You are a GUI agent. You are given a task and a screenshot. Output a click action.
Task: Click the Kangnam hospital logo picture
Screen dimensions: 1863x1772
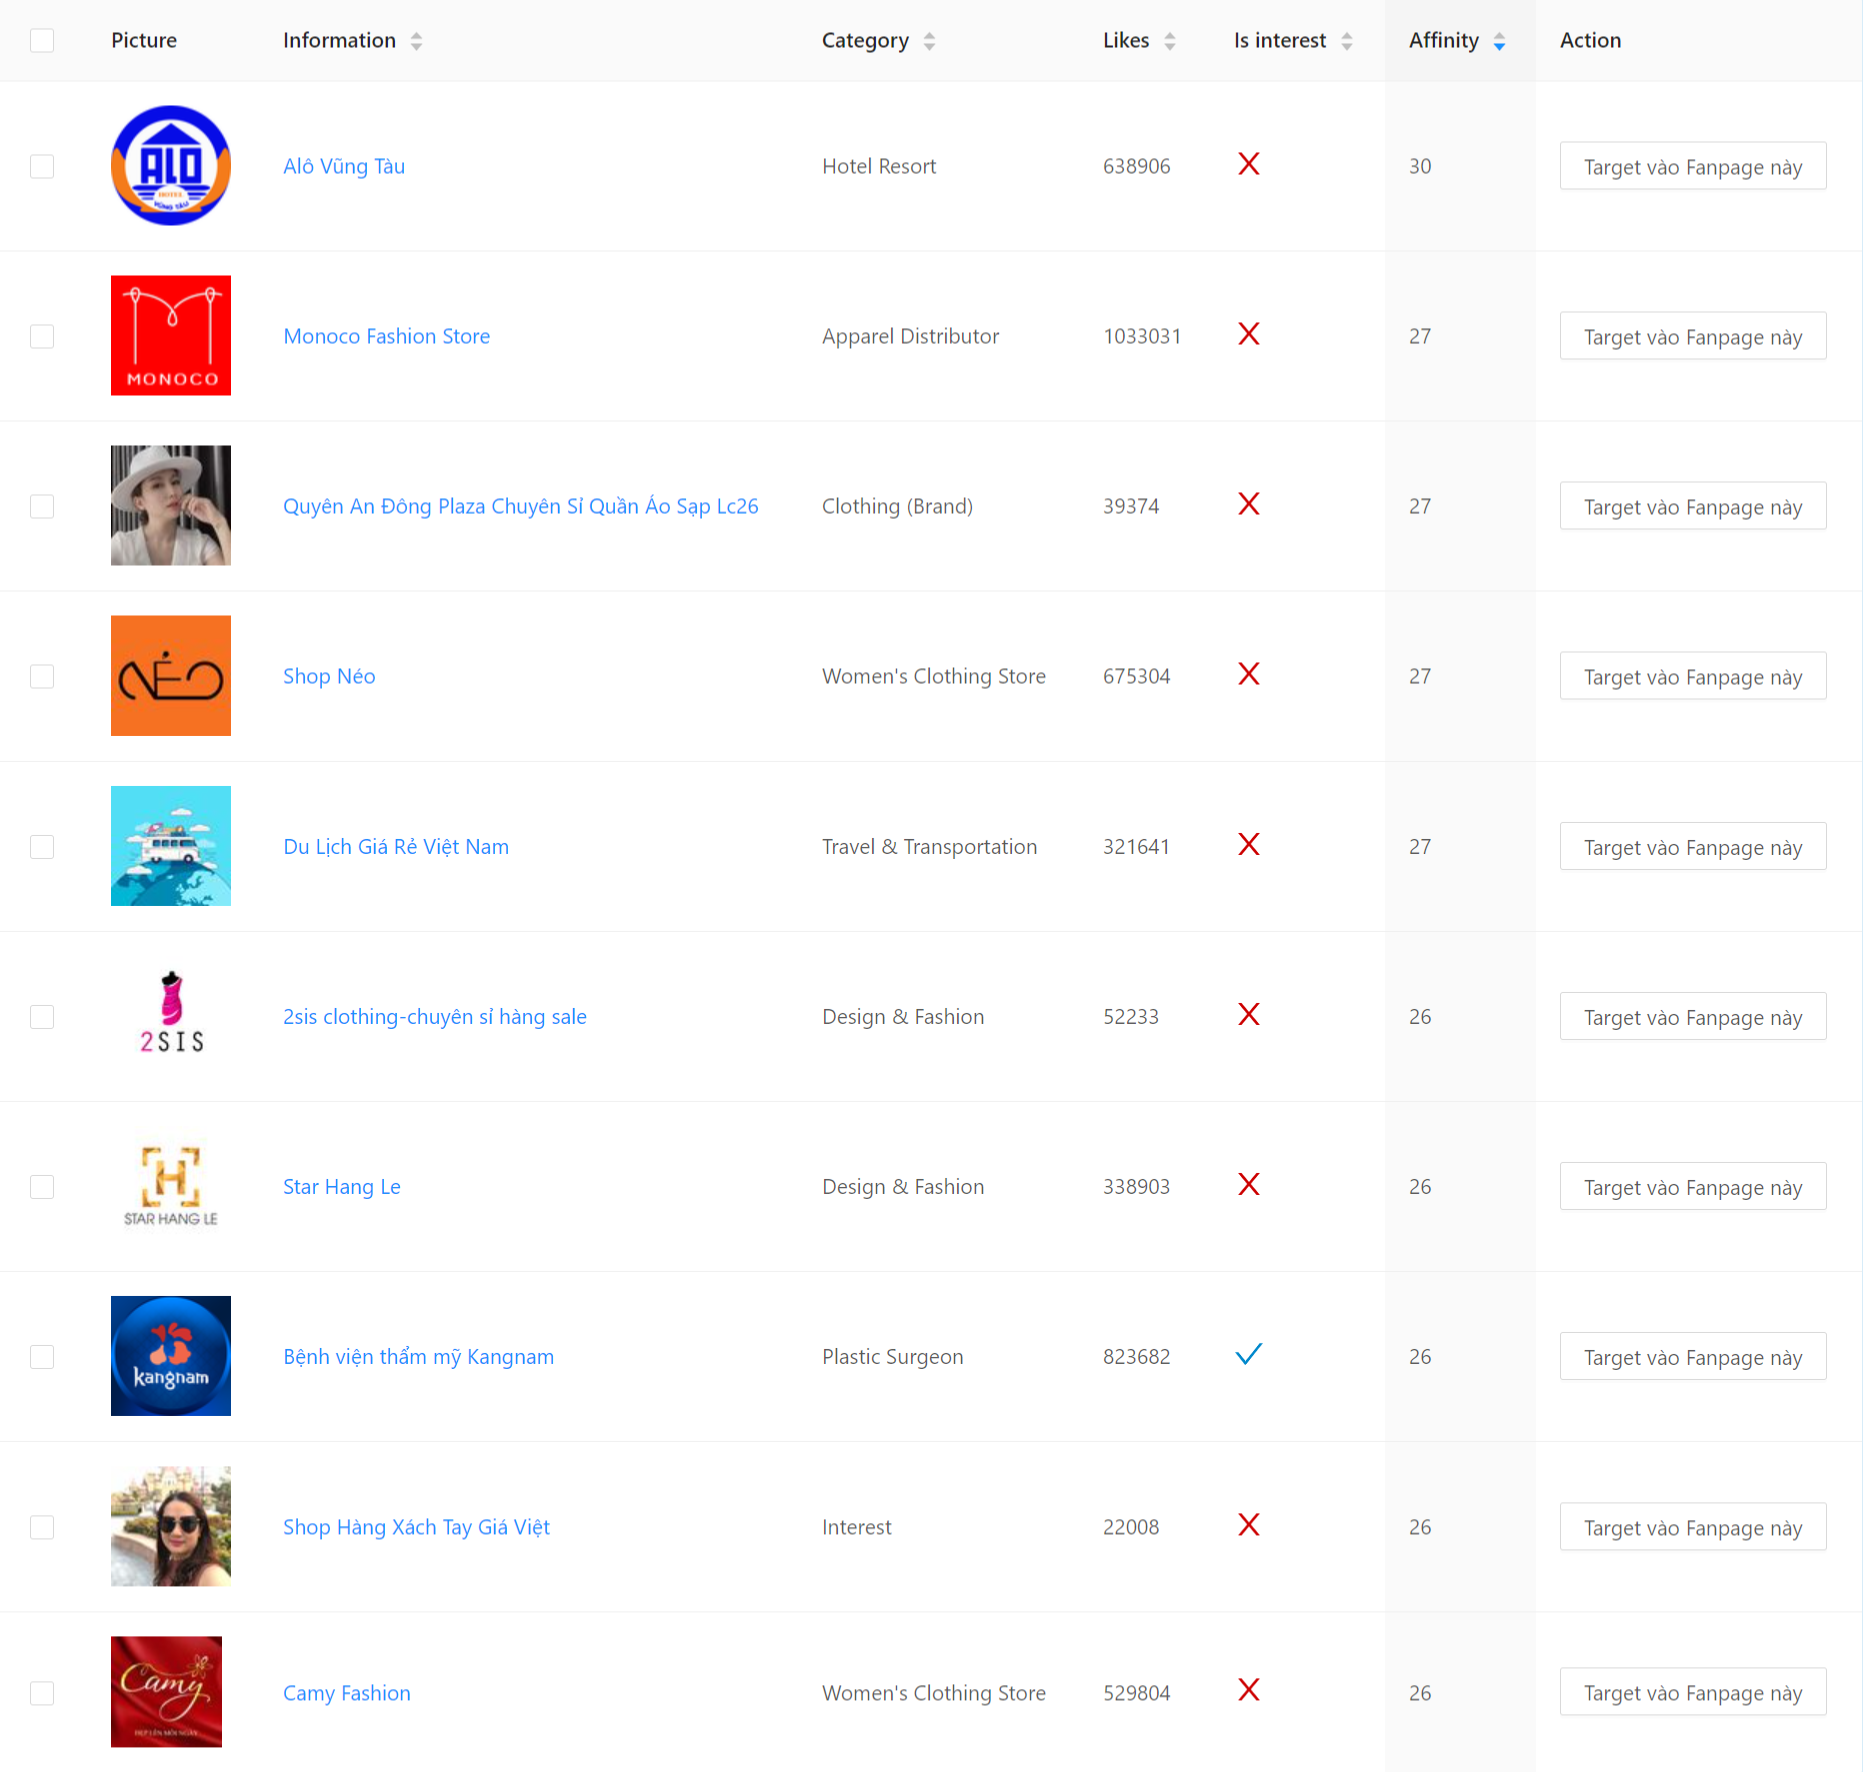[171, 1356]
